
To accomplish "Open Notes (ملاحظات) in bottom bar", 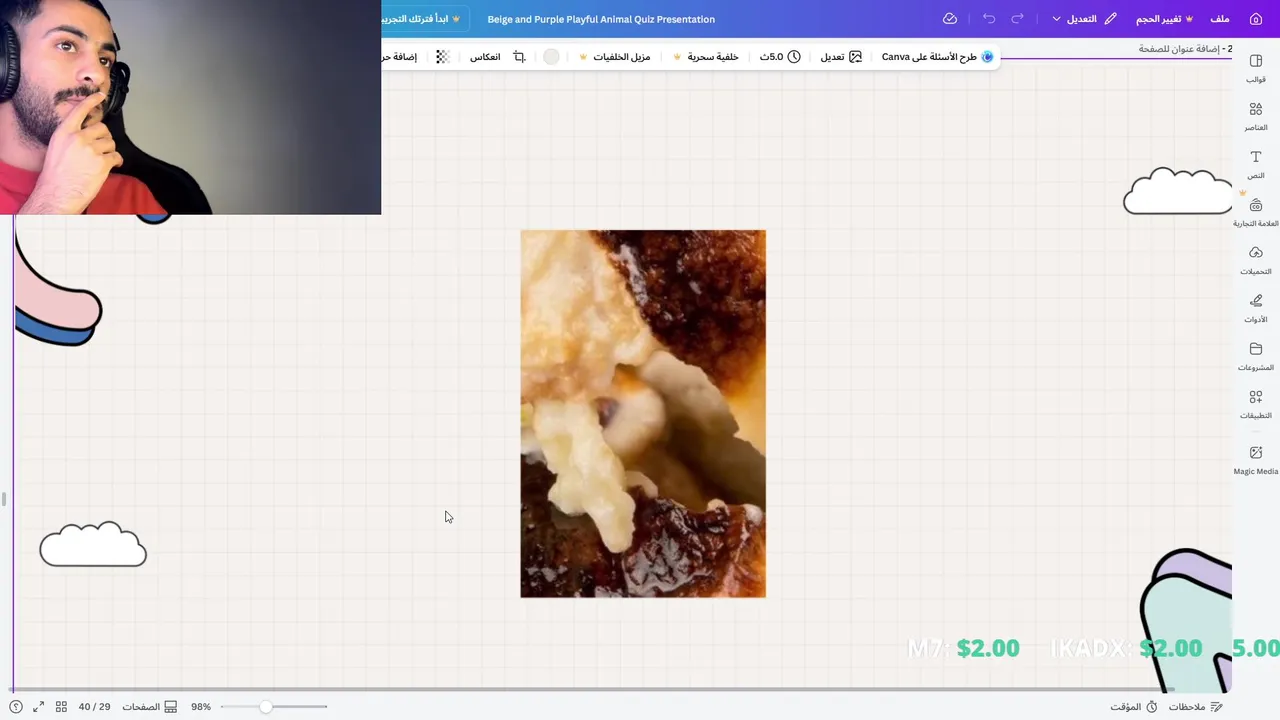I will (x=1195, y=707).
